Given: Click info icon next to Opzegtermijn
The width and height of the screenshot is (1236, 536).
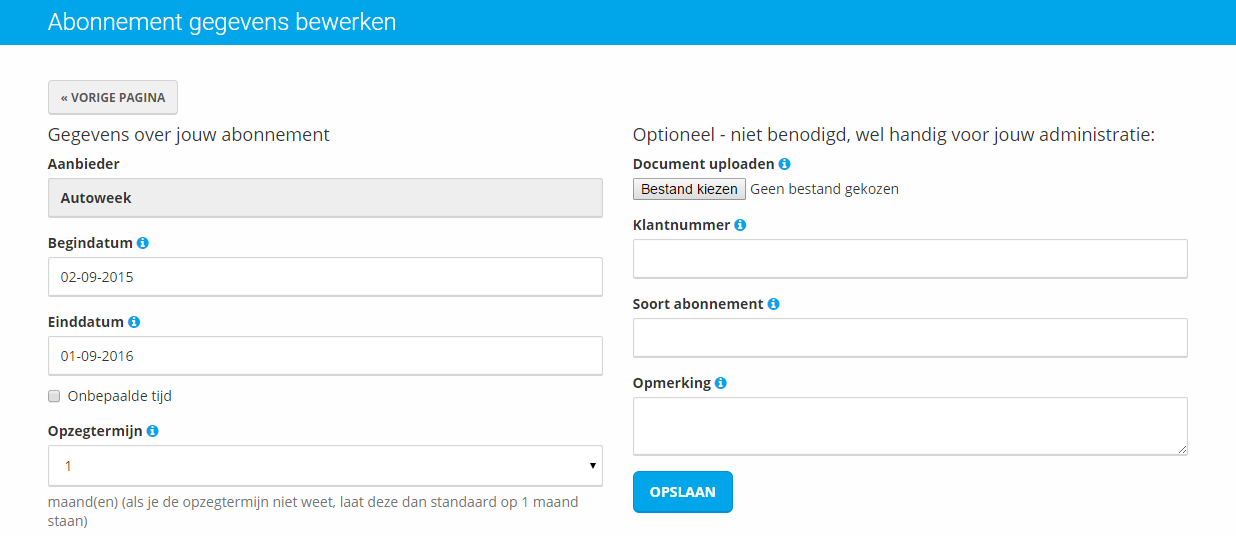Looking at the screenshot, I should tap(152, 431).
